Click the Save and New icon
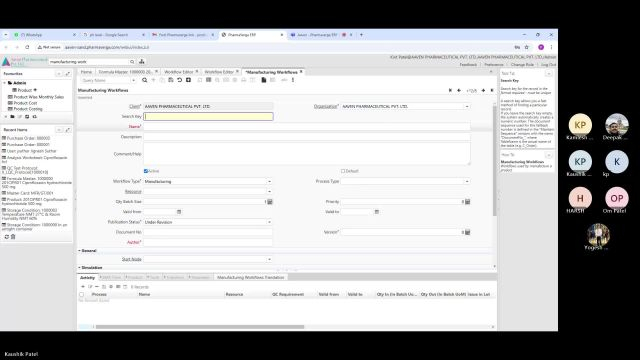Image resolution: width=640 pixels, height=360 pixels. pyautogui.click(x=188, y=80)
